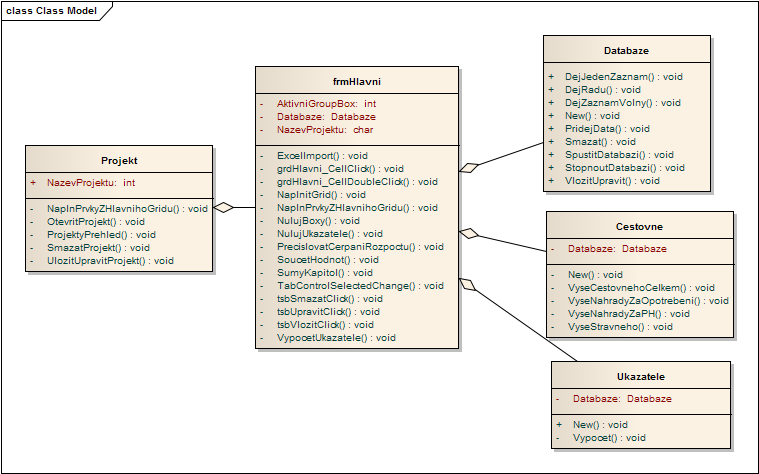Select Smazat() operation in Databaze

tap(600, 142)
